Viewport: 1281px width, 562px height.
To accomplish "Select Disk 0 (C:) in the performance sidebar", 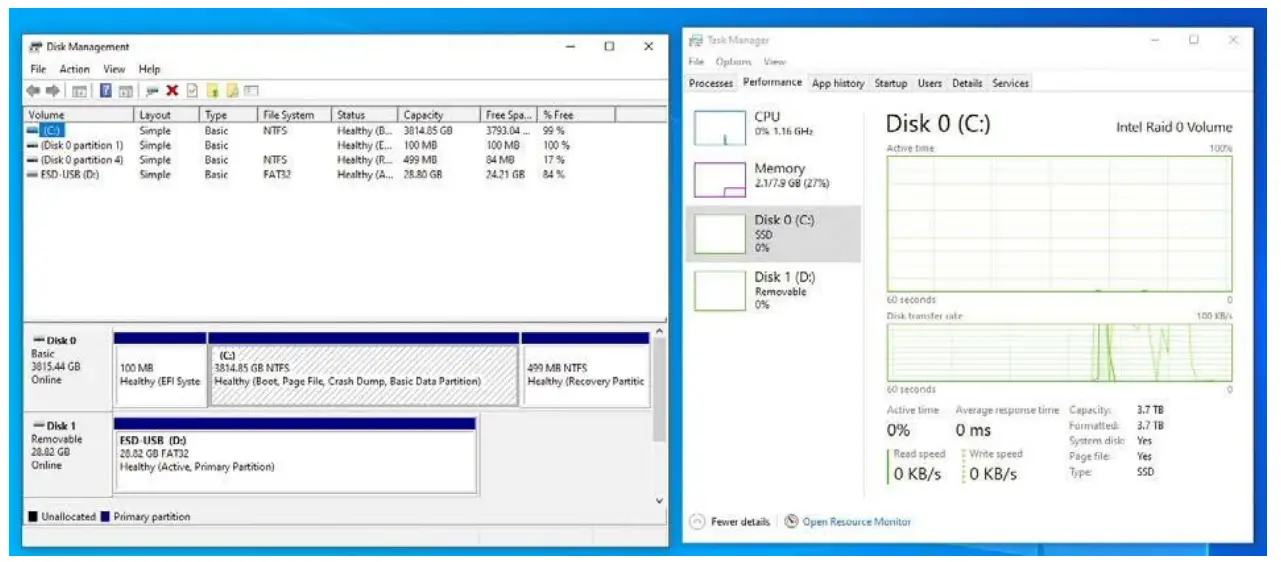I will (x=773, y=234).
